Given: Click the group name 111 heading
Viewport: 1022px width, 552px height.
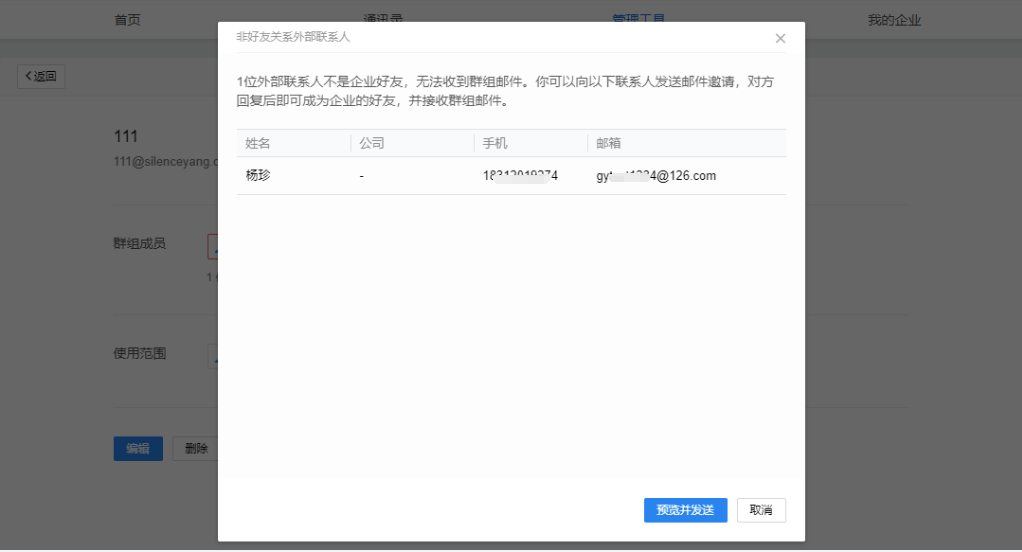Looking at the screenshot, I should tap(126, 136).
